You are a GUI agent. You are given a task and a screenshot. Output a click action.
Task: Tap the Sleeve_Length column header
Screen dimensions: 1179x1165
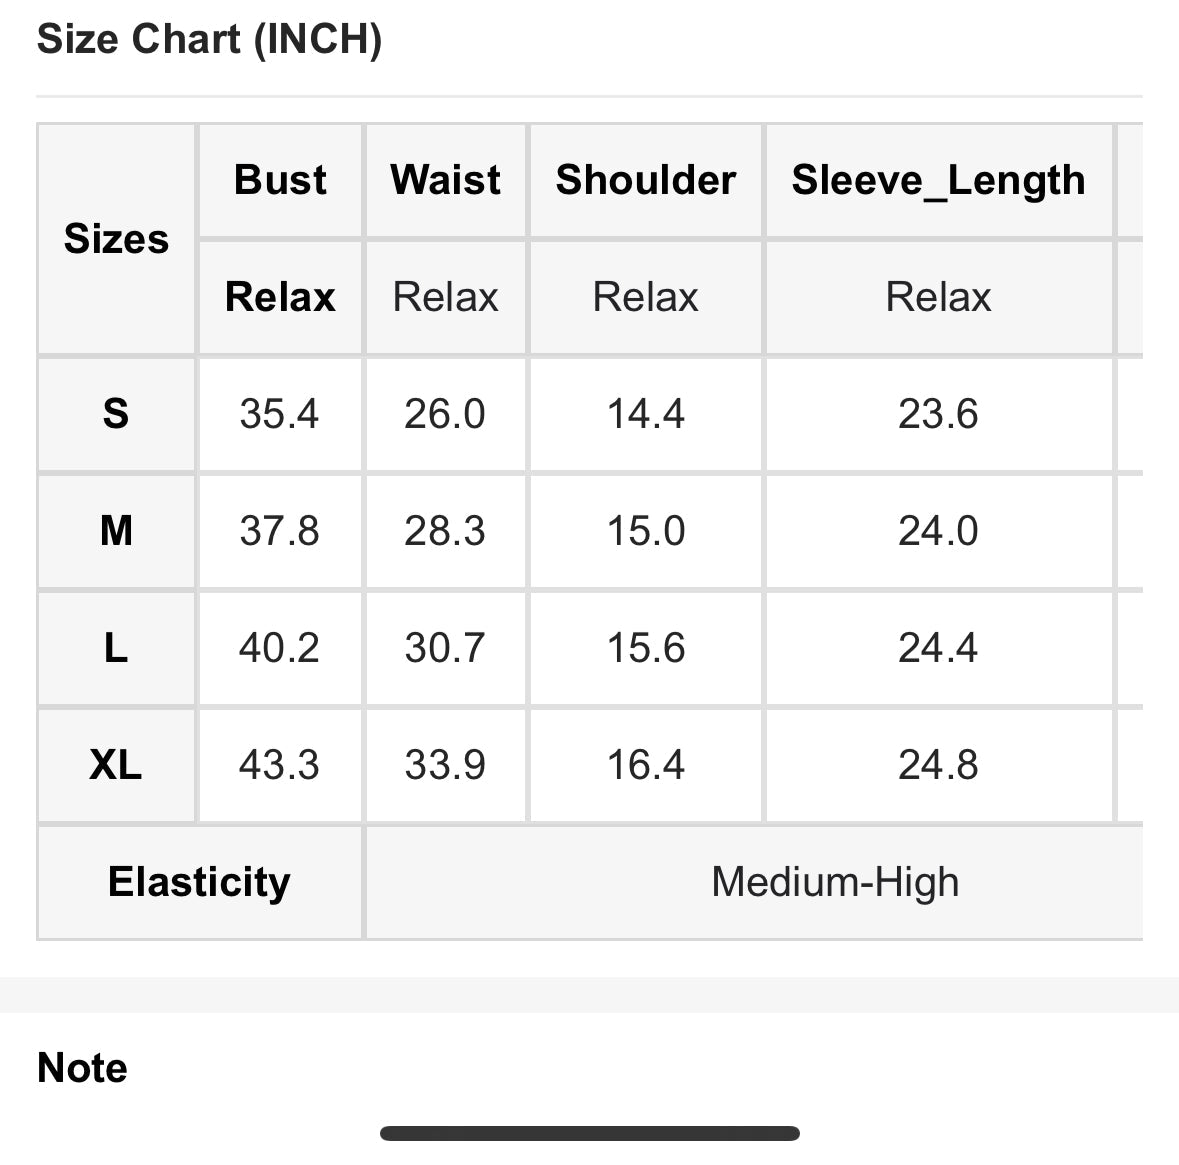[938, 181]
